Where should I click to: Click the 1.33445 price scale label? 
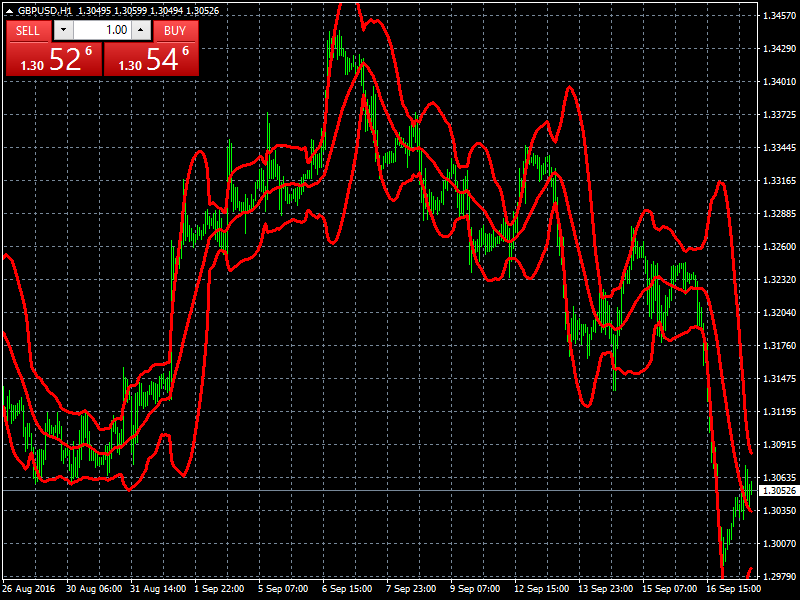click(779, 148)
